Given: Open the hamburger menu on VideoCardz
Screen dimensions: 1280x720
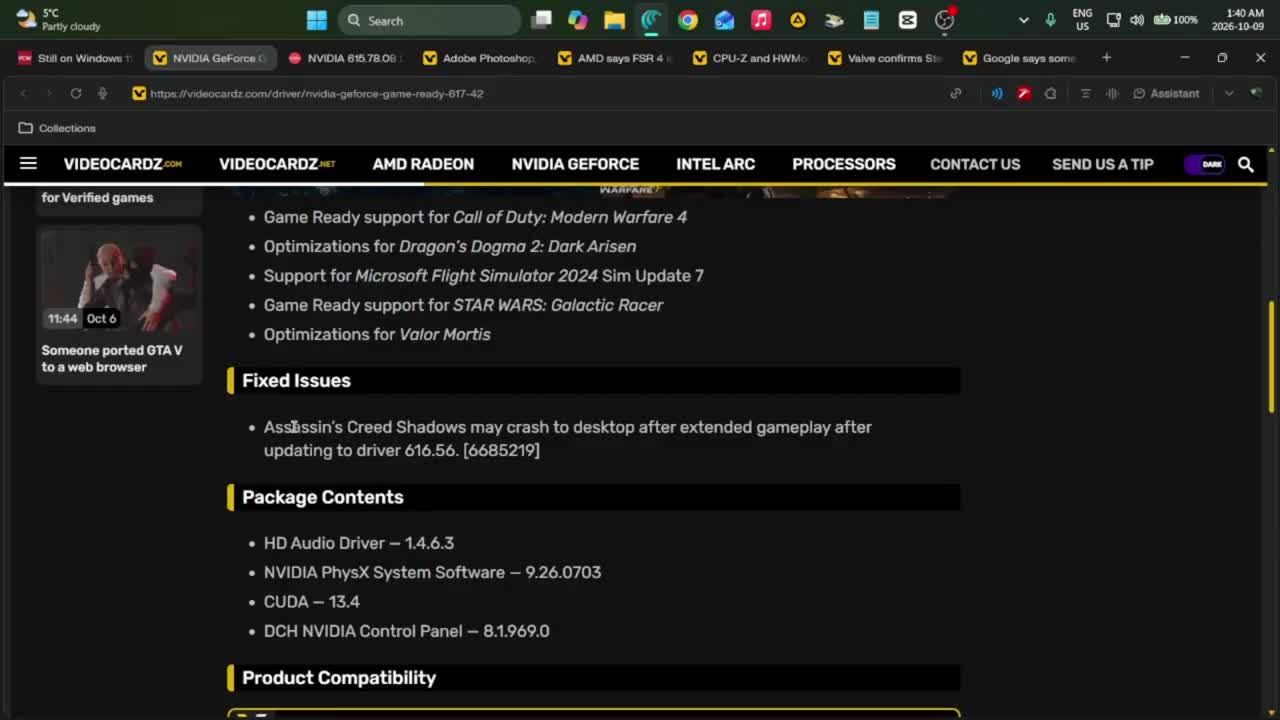Looking at the screenshot, I should tap(28, 163).
